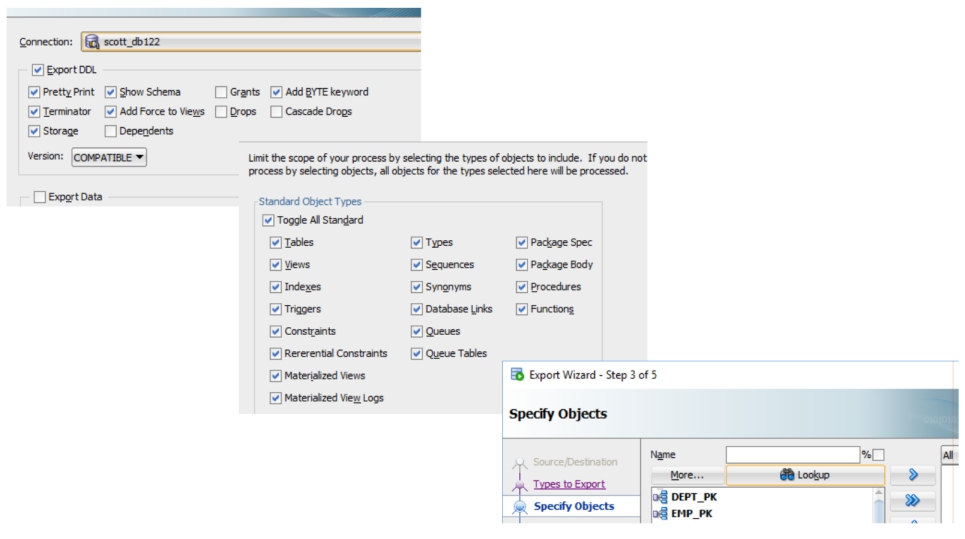965x539 pixels.
Task: Click the scott_db122 connection database icon
Action: tap(93, 42)
